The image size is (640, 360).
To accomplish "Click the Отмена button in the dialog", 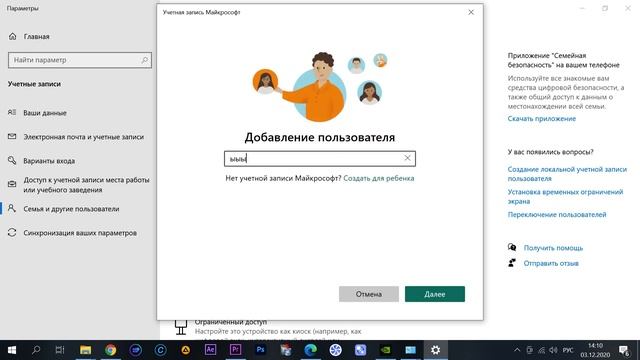I will (369, 294).
